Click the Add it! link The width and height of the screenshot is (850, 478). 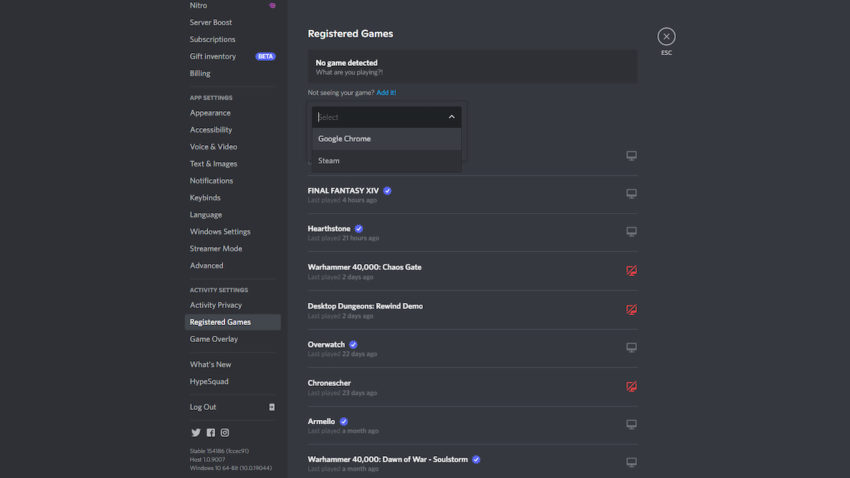(386, 93)
